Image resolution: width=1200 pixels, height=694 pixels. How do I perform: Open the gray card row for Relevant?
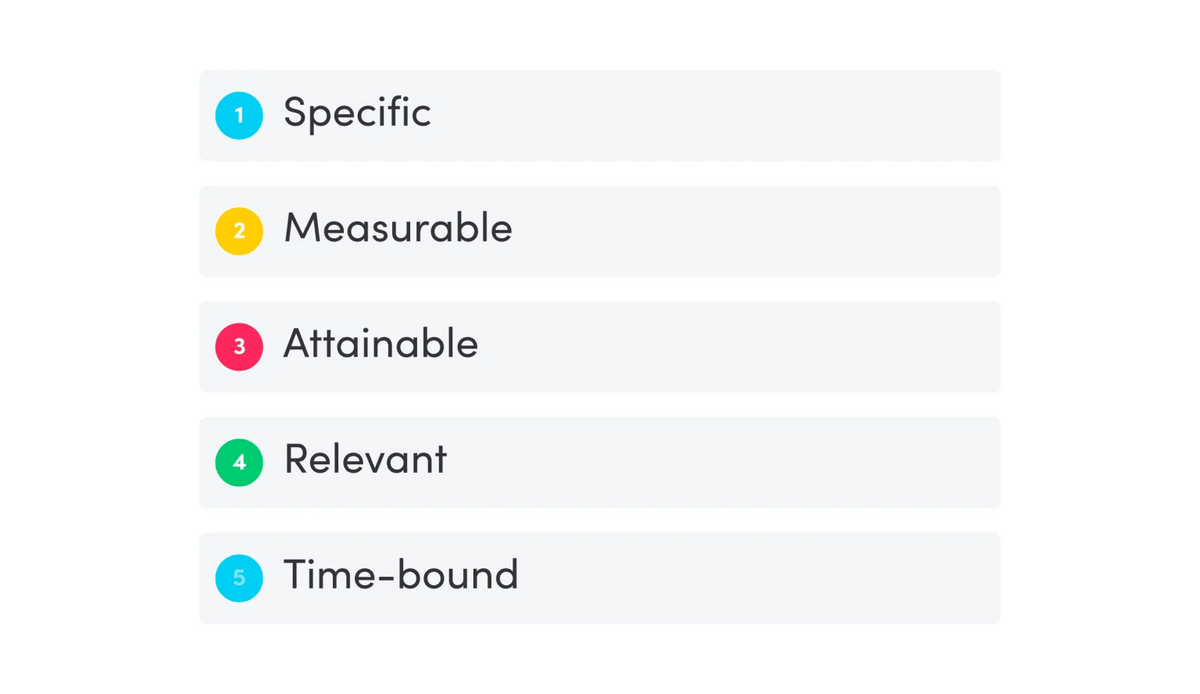point(600,462)
